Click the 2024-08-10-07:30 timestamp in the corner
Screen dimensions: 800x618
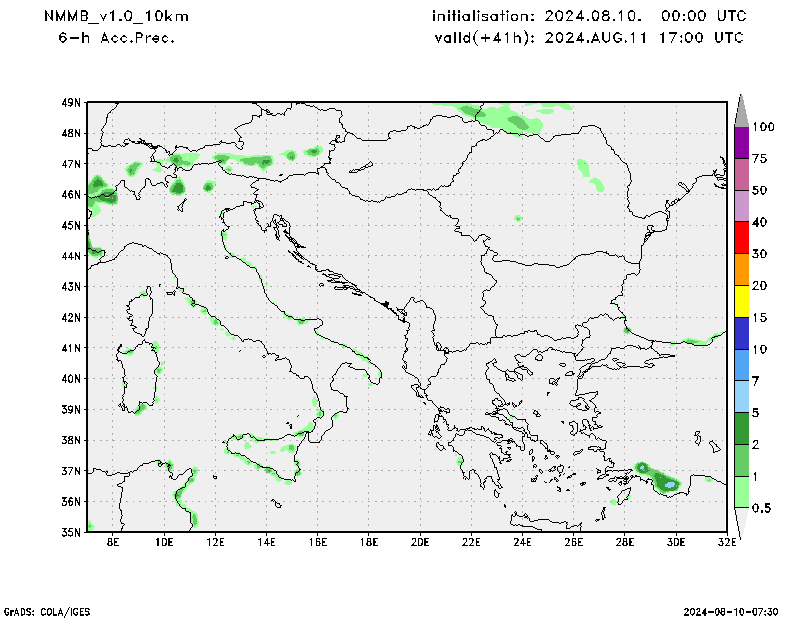pyautogui.click(x=737, y=610)
